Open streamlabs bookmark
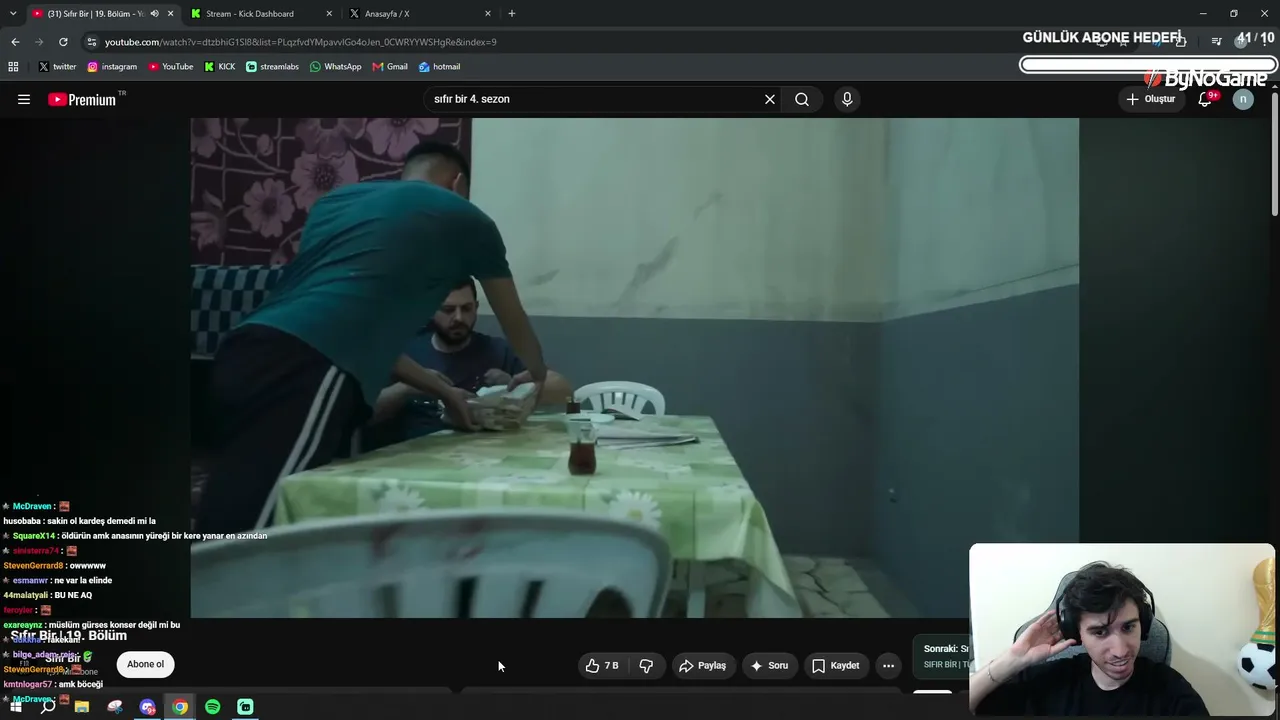1280x720 pixels. pyautogui.click(x=272, y=67)
